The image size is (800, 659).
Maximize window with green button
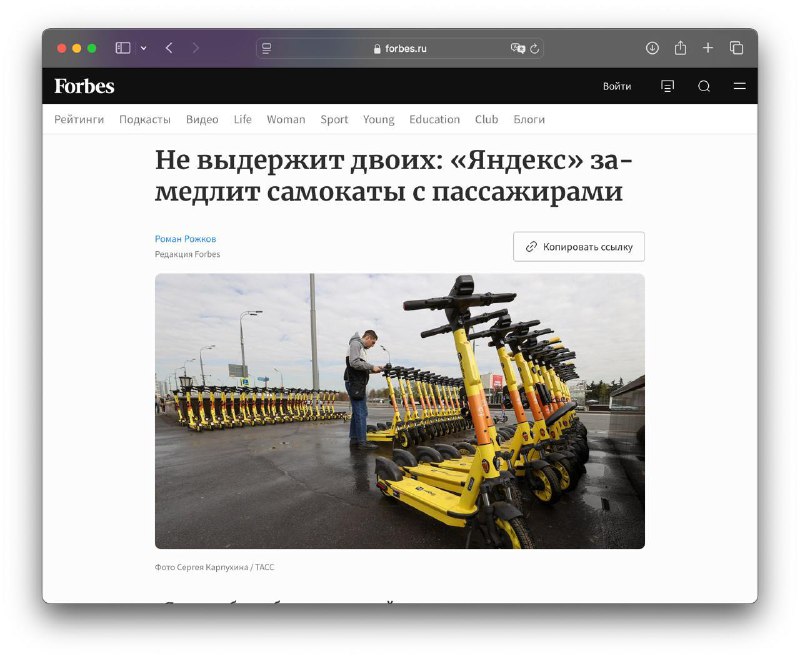coord(92,48)
